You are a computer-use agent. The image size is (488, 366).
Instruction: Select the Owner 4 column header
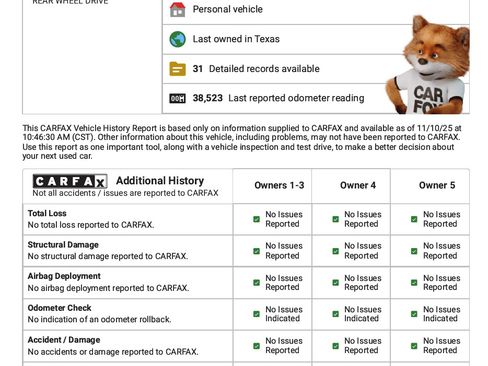(x=358, y=185)
